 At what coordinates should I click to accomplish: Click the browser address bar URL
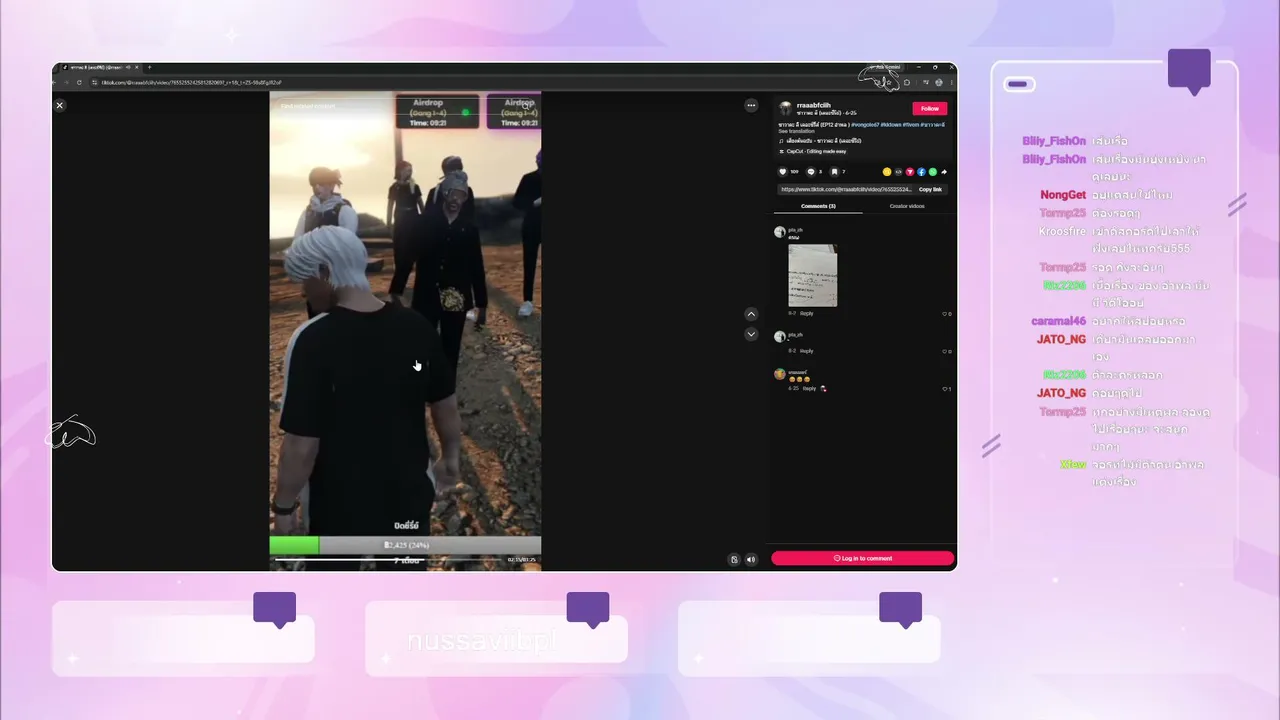pos(192,82)
